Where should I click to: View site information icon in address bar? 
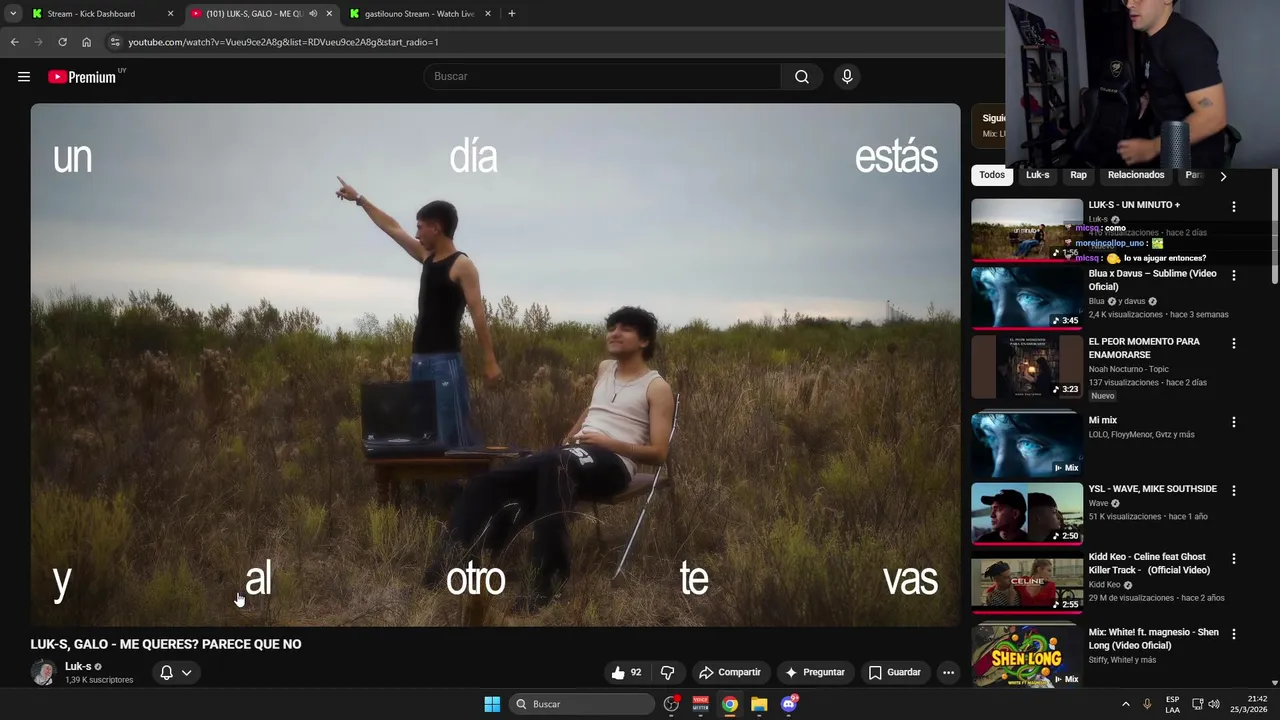115,42
